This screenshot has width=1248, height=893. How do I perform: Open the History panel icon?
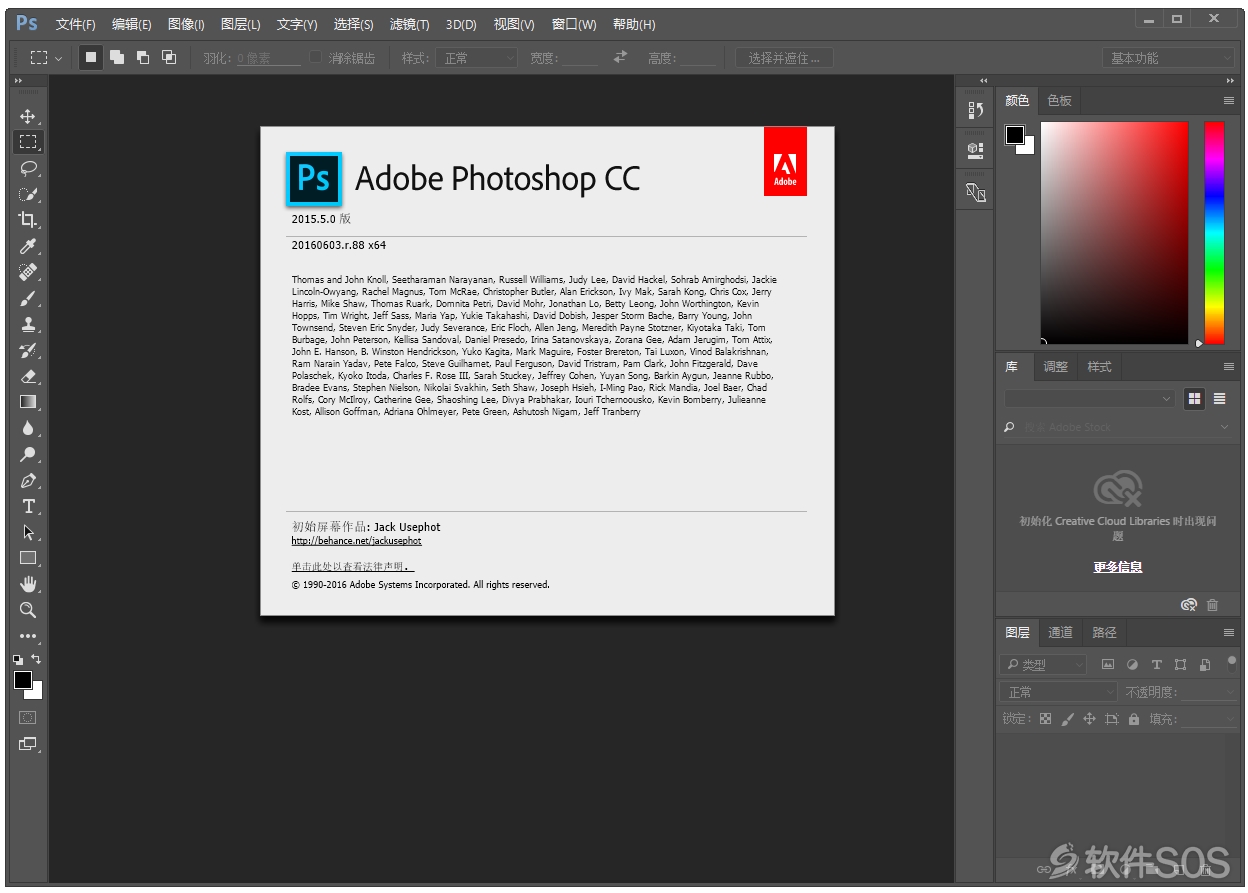pyautogui.click(x=976, y=110)
